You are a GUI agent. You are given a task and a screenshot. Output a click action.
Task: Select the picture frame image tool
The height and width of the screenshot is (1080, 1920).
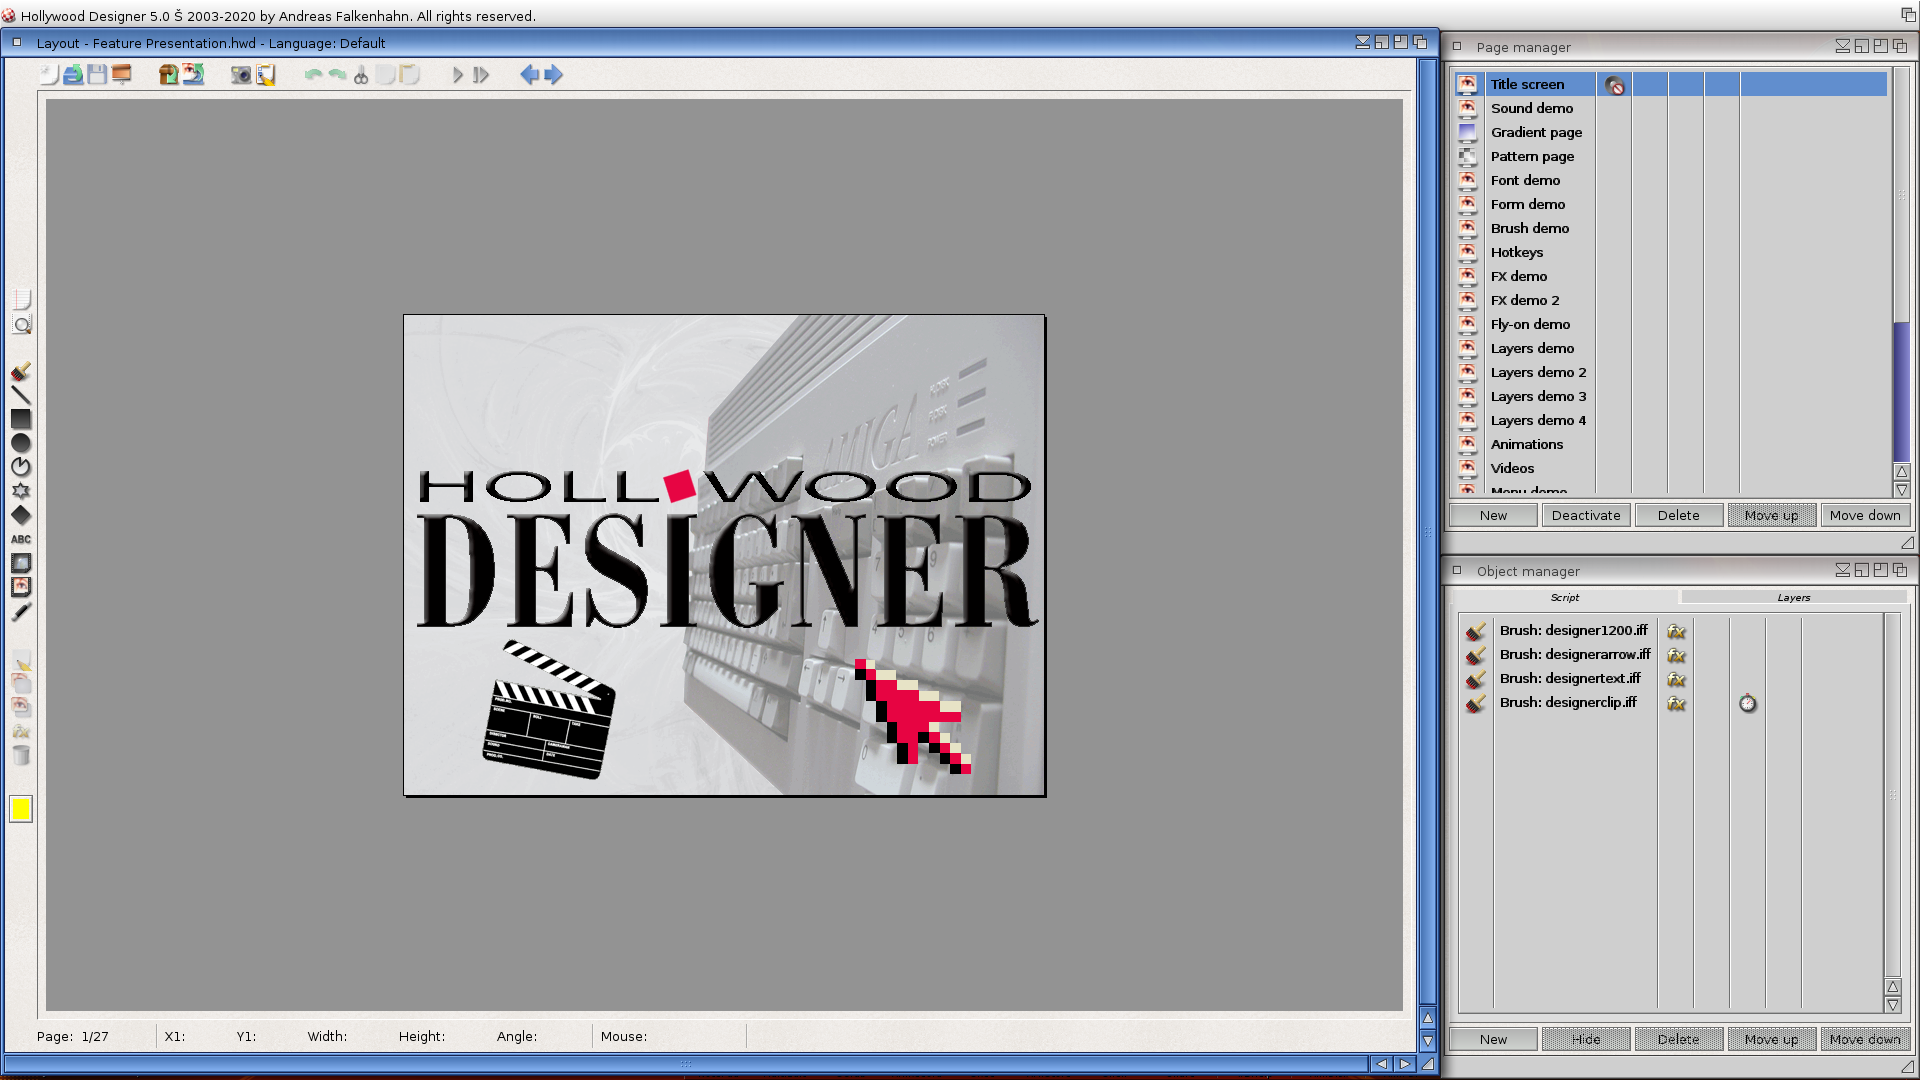(x=21, y=563)
